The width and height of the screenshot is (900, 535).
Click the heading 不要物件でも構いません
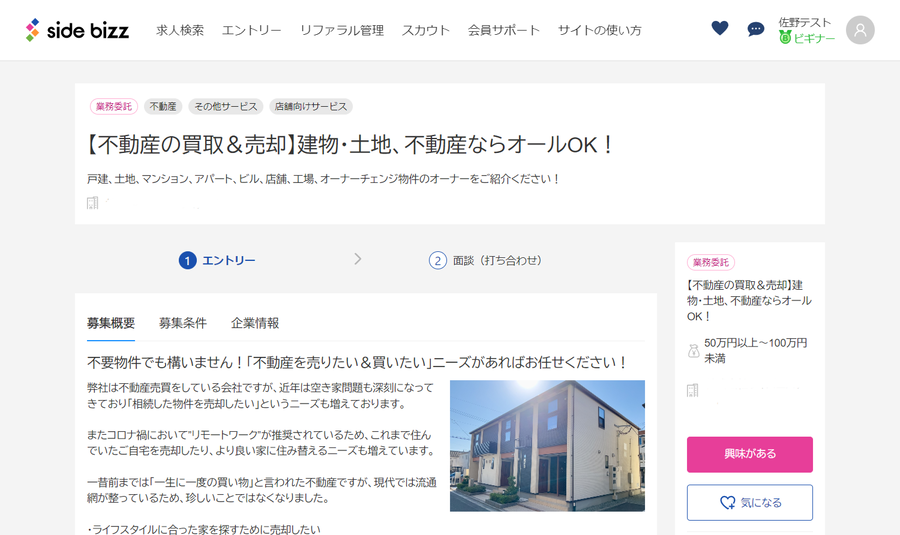[x=357, y=363]
